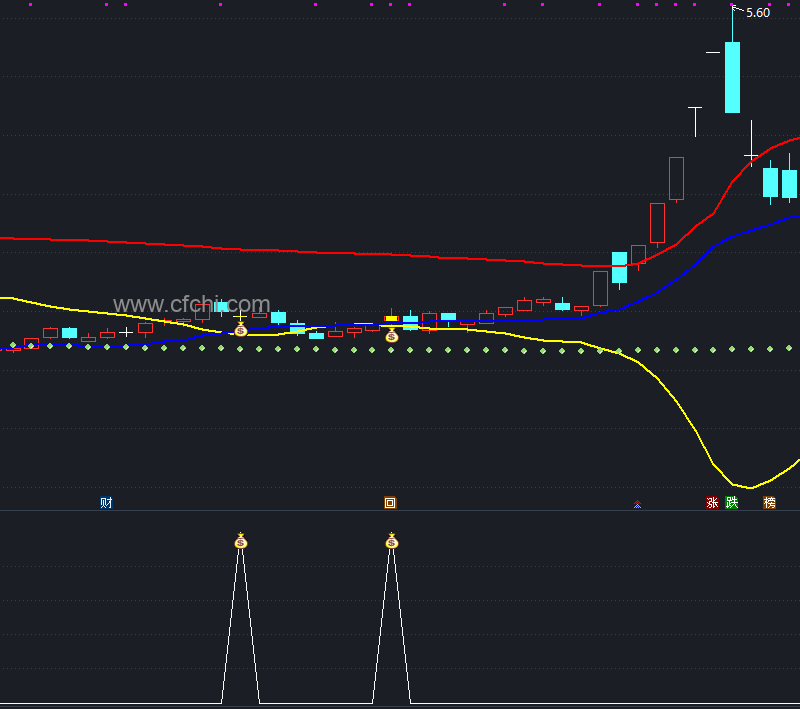
Task: Click the earlier money bag signal among the candlesticks
Action: [x=241, y=330]
